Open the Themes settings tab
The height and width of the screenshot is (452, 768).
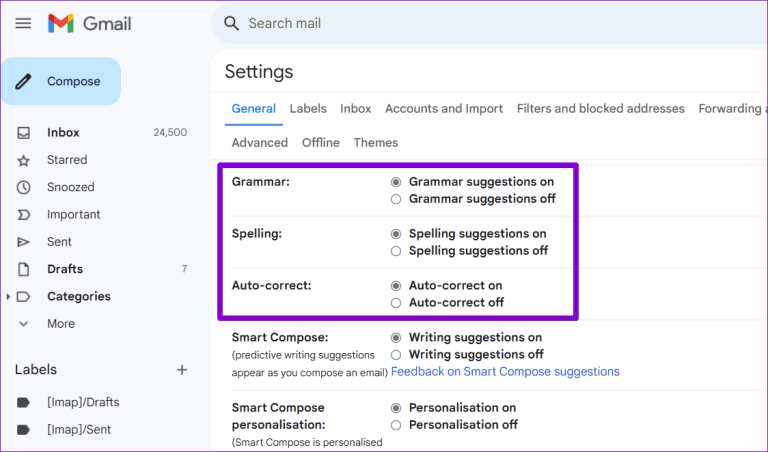[x=375, y=143]
